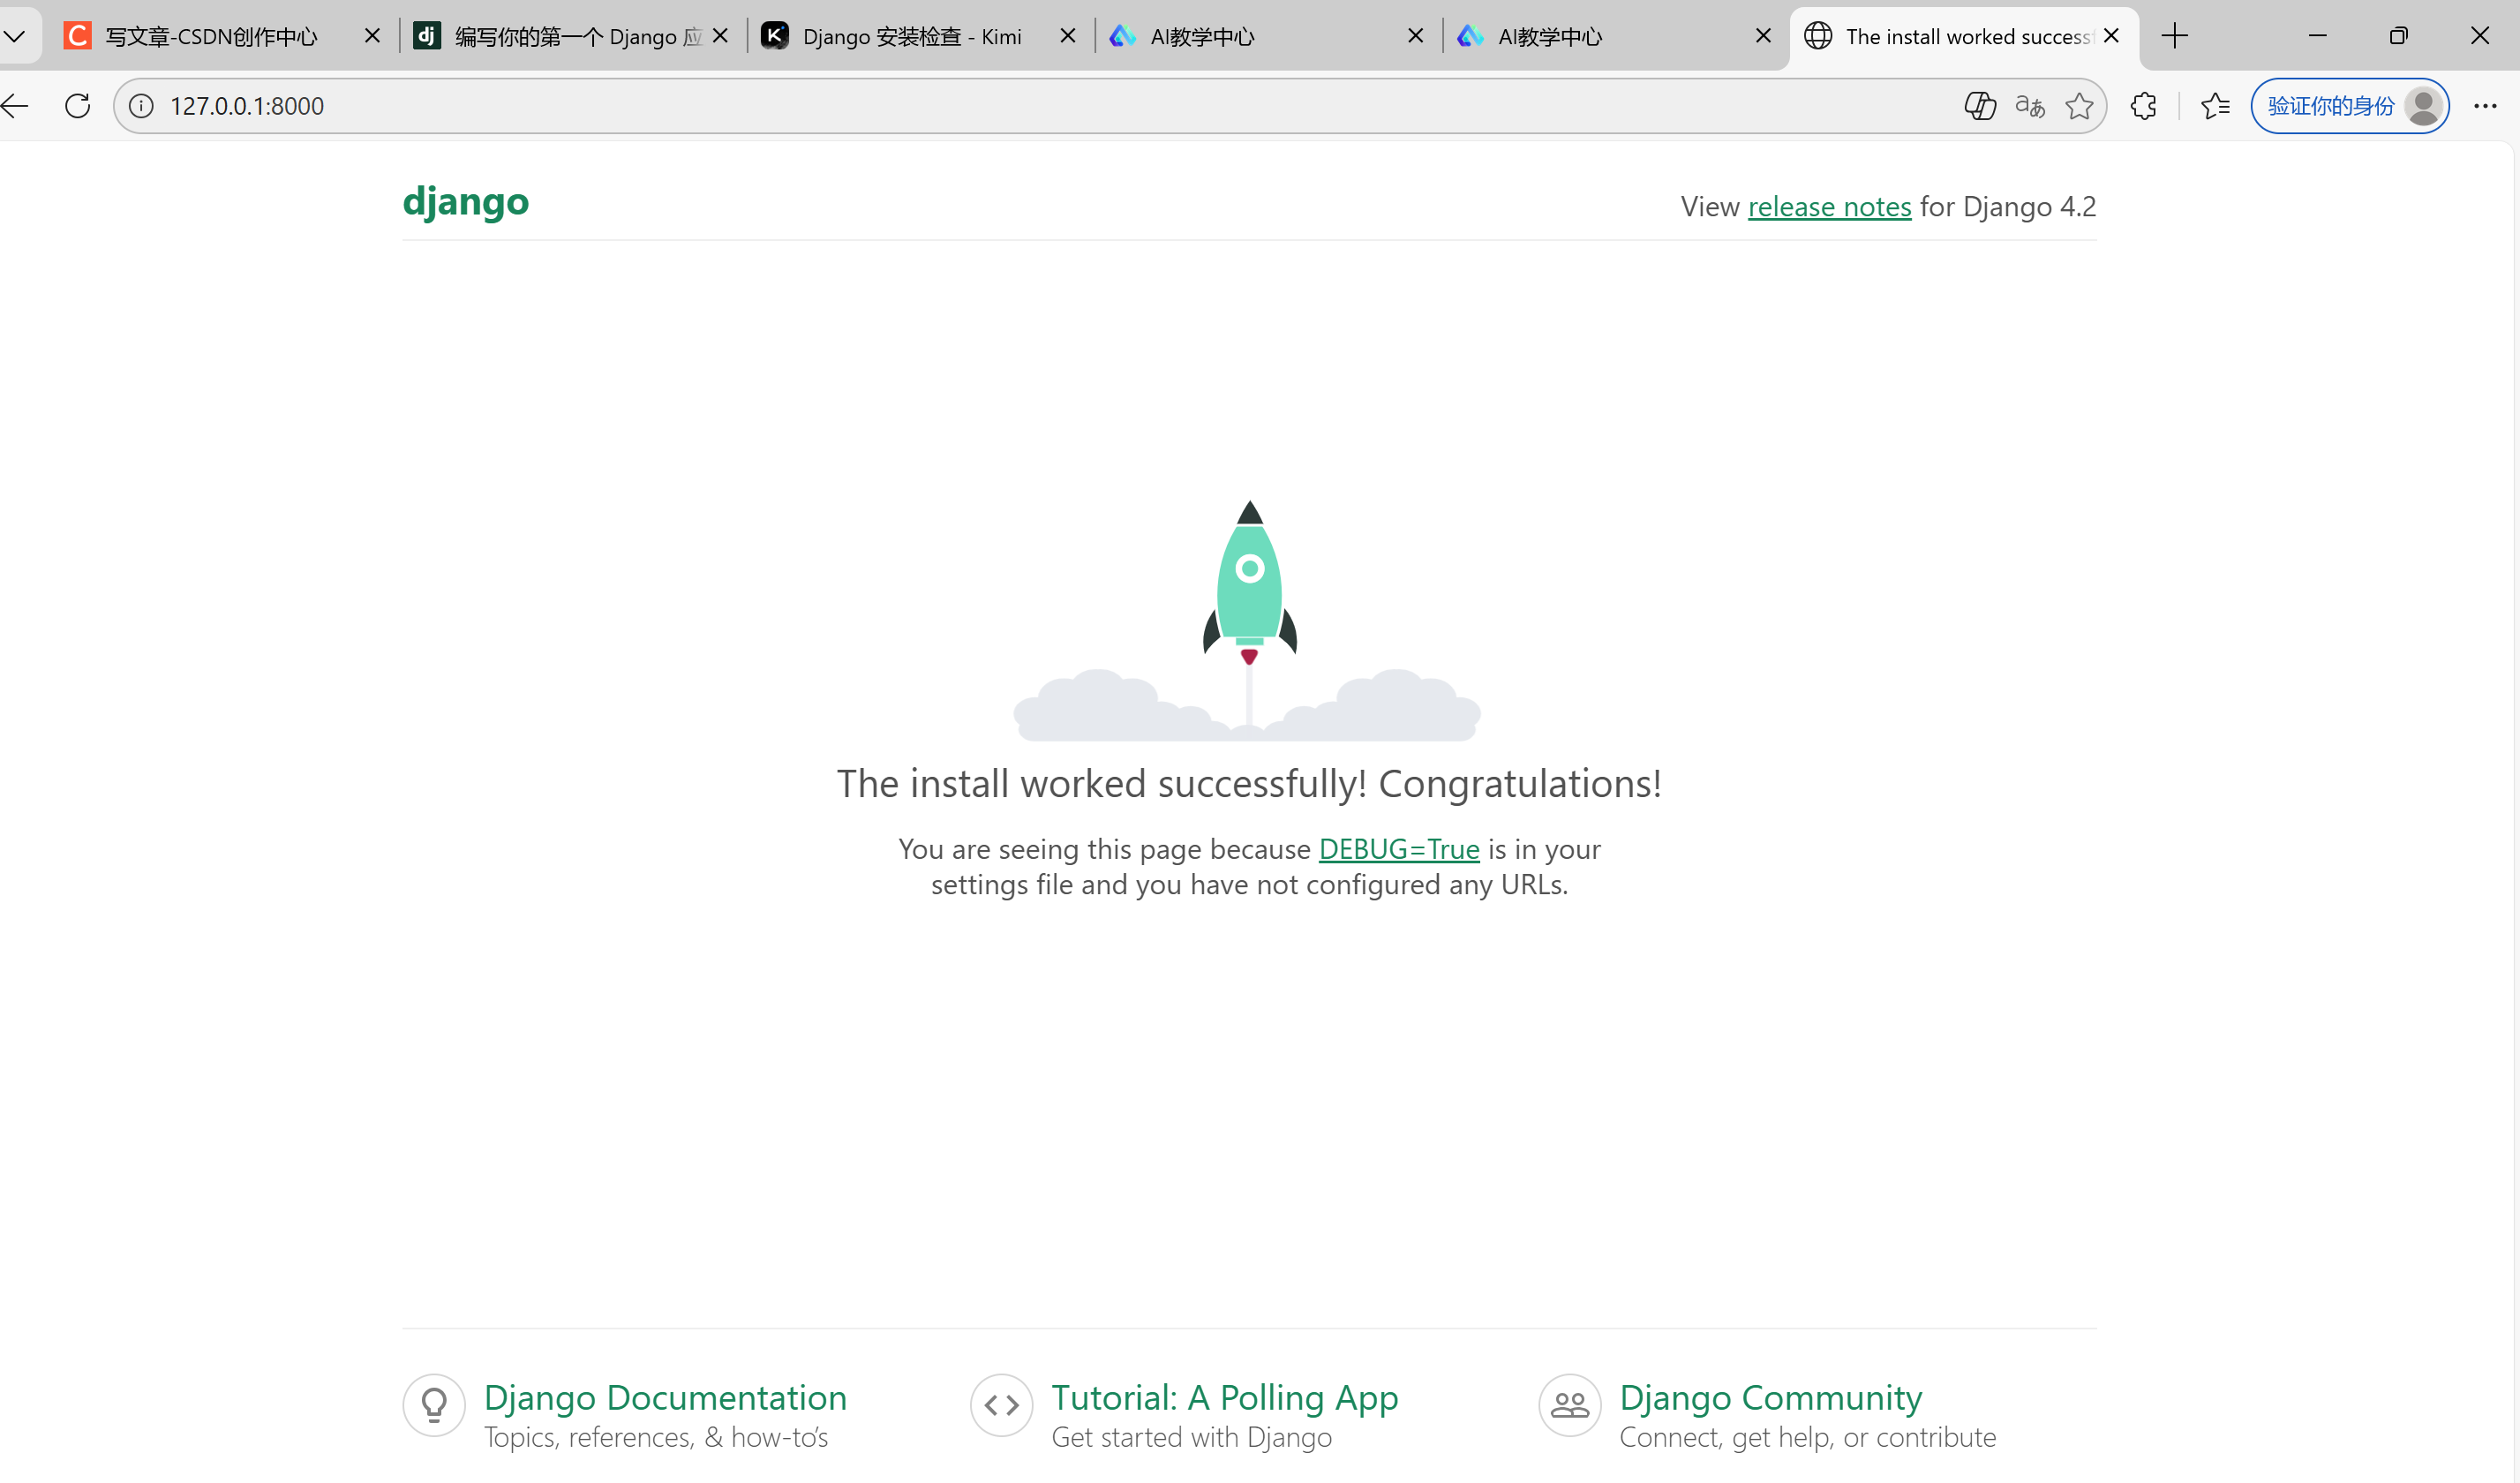Open a new tab with plus button
Screen dimensions: 2520x1483
coord(2174,37)
